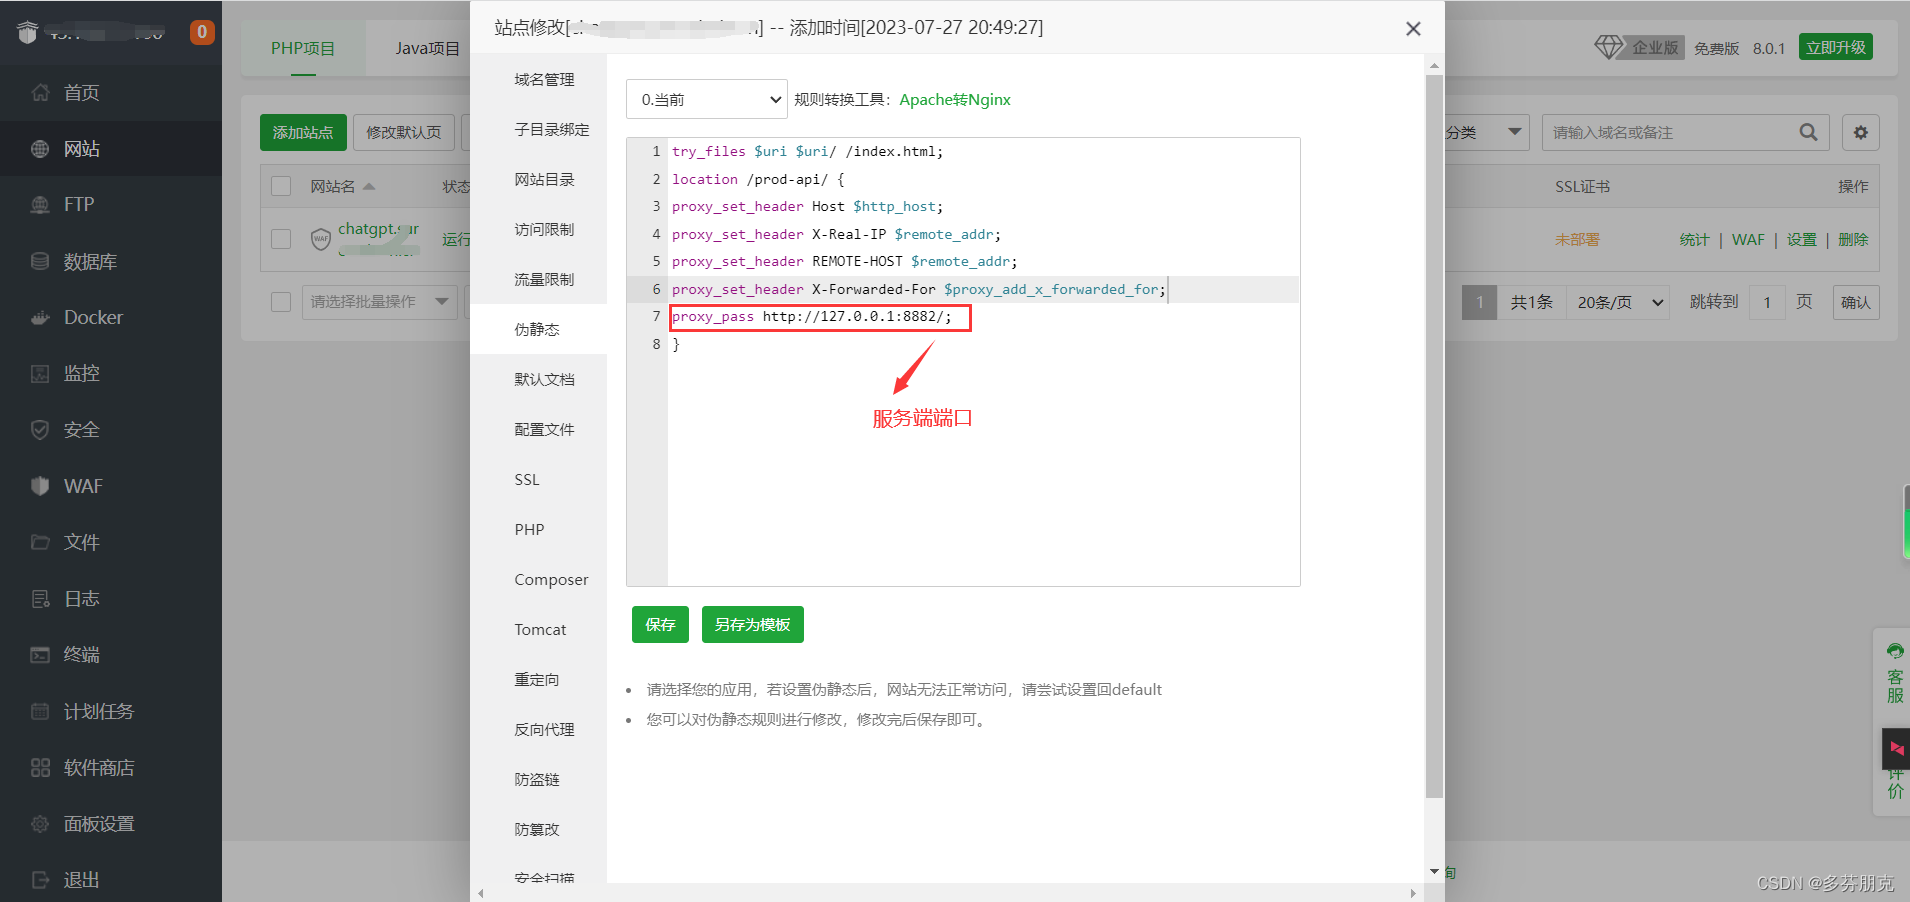Viewport: 1910px width, 902px height.
Task: Select the PHP tab in dialog
Action: click(529, 529)
